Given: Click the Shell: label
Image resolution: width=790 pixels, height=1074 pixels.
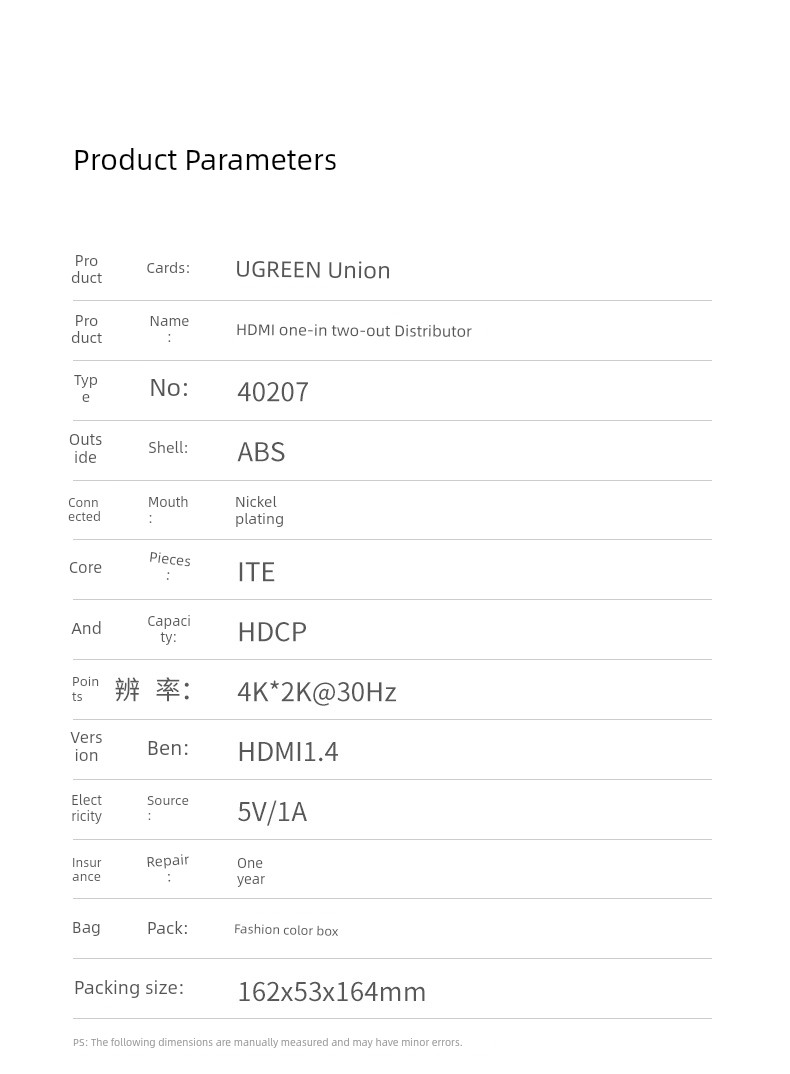Looking at the screenshot, I should click(168, 448).
